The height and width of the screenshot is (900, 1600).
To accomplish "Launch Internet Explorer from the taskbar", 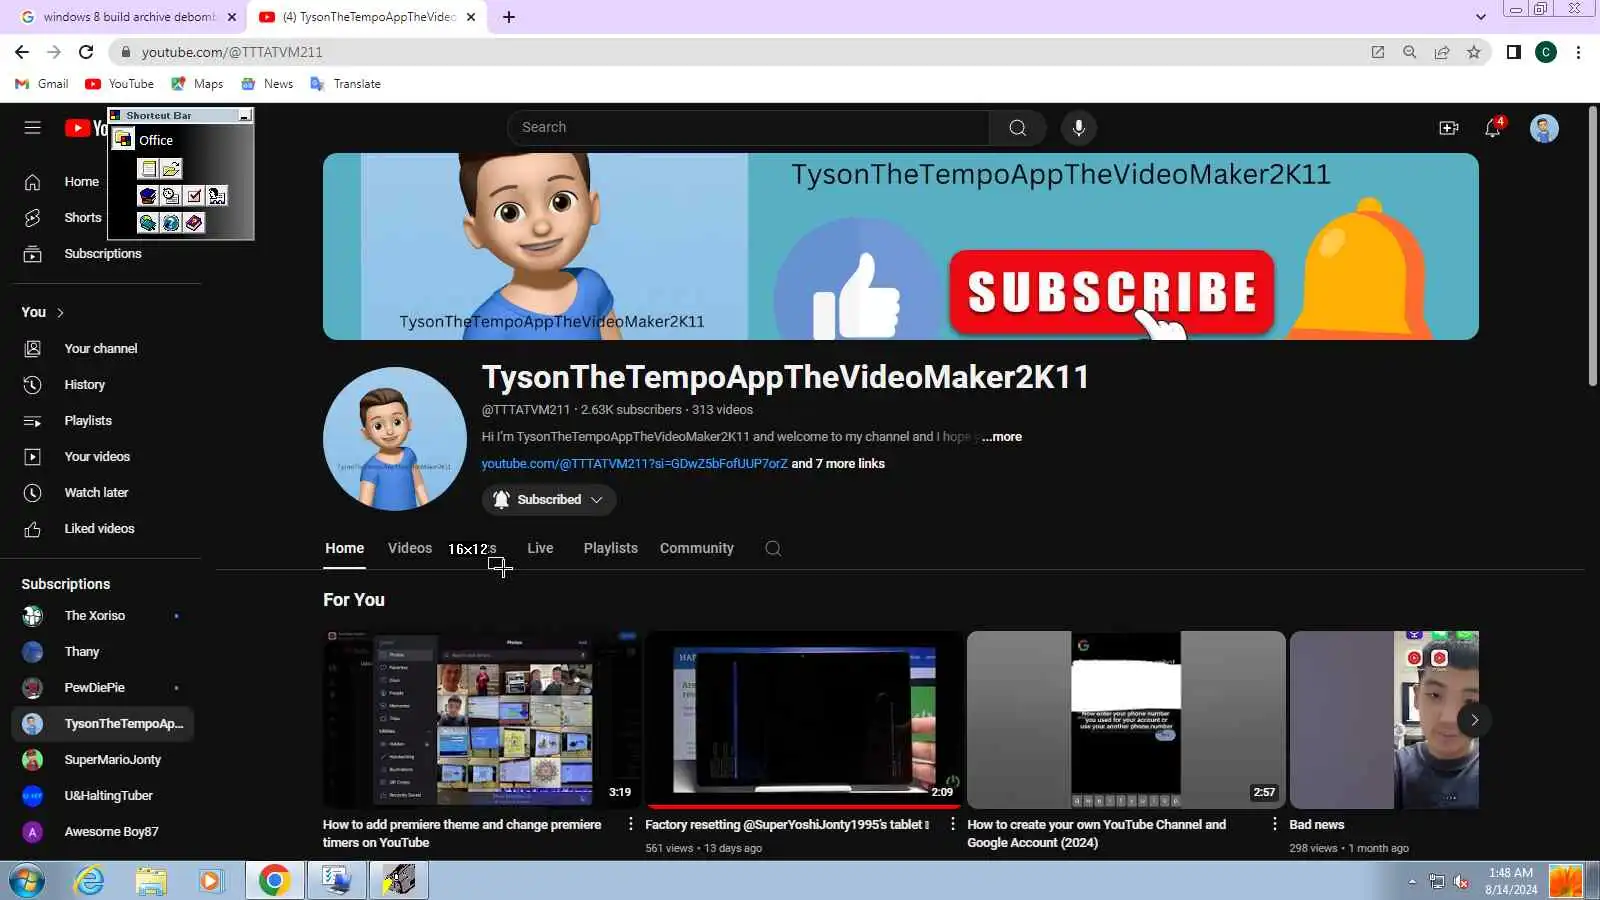I will coord(90,881).
